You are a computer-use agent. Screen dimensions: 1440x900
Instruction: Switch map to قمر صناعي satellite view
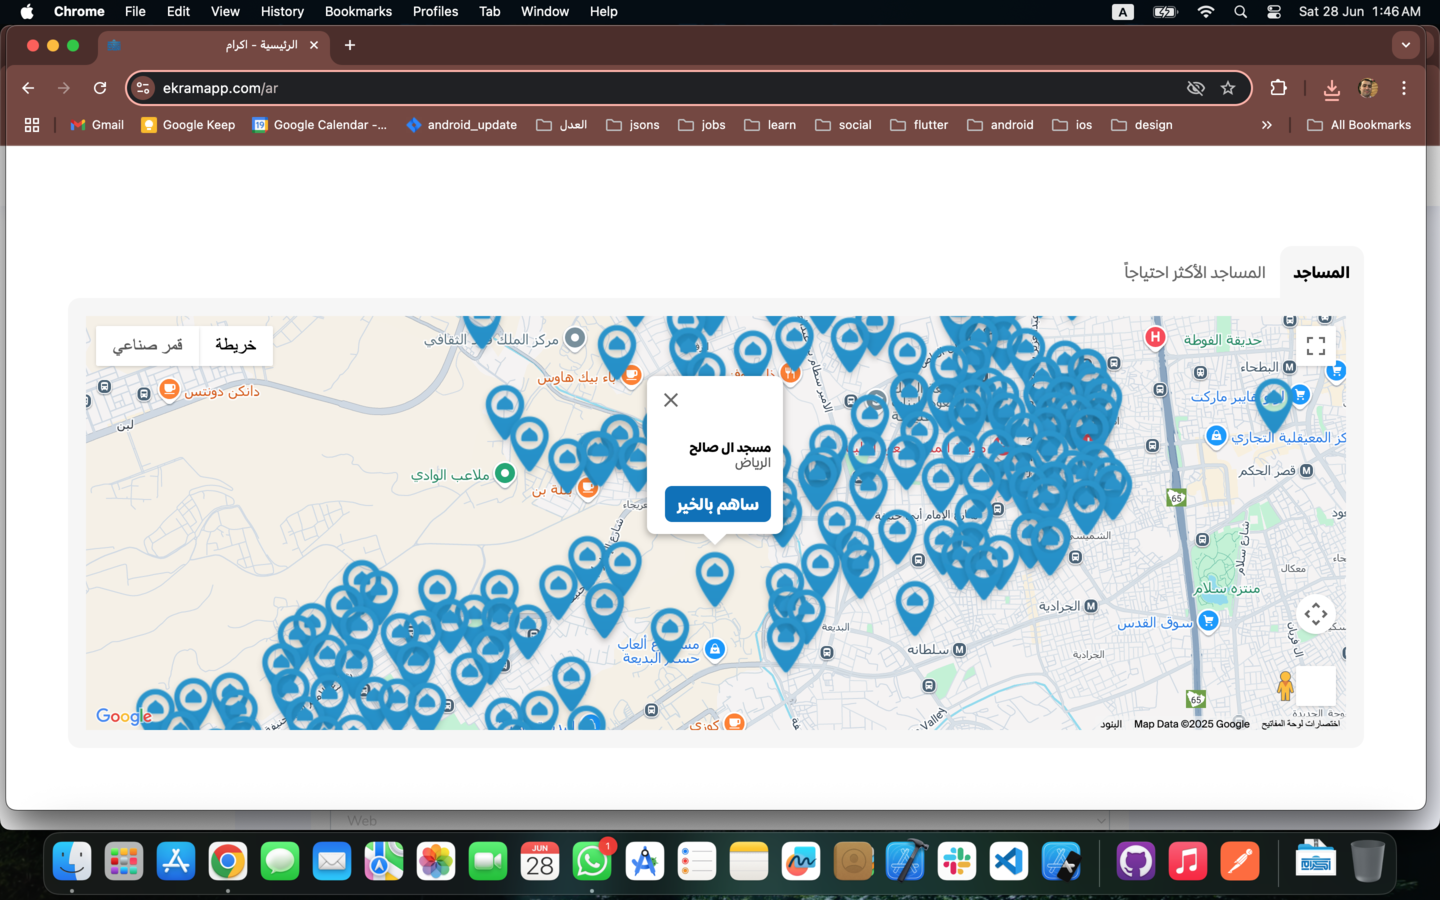coord(147,345)
